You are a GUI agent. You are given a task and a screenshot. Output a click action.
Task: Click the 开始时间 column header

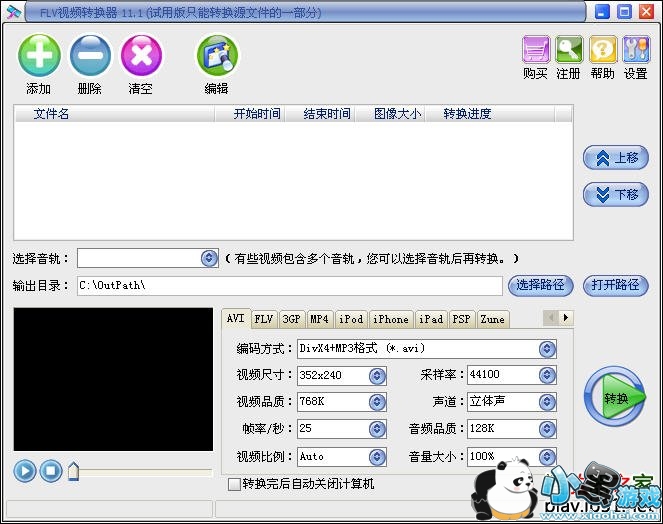click(x=250, y=114)
